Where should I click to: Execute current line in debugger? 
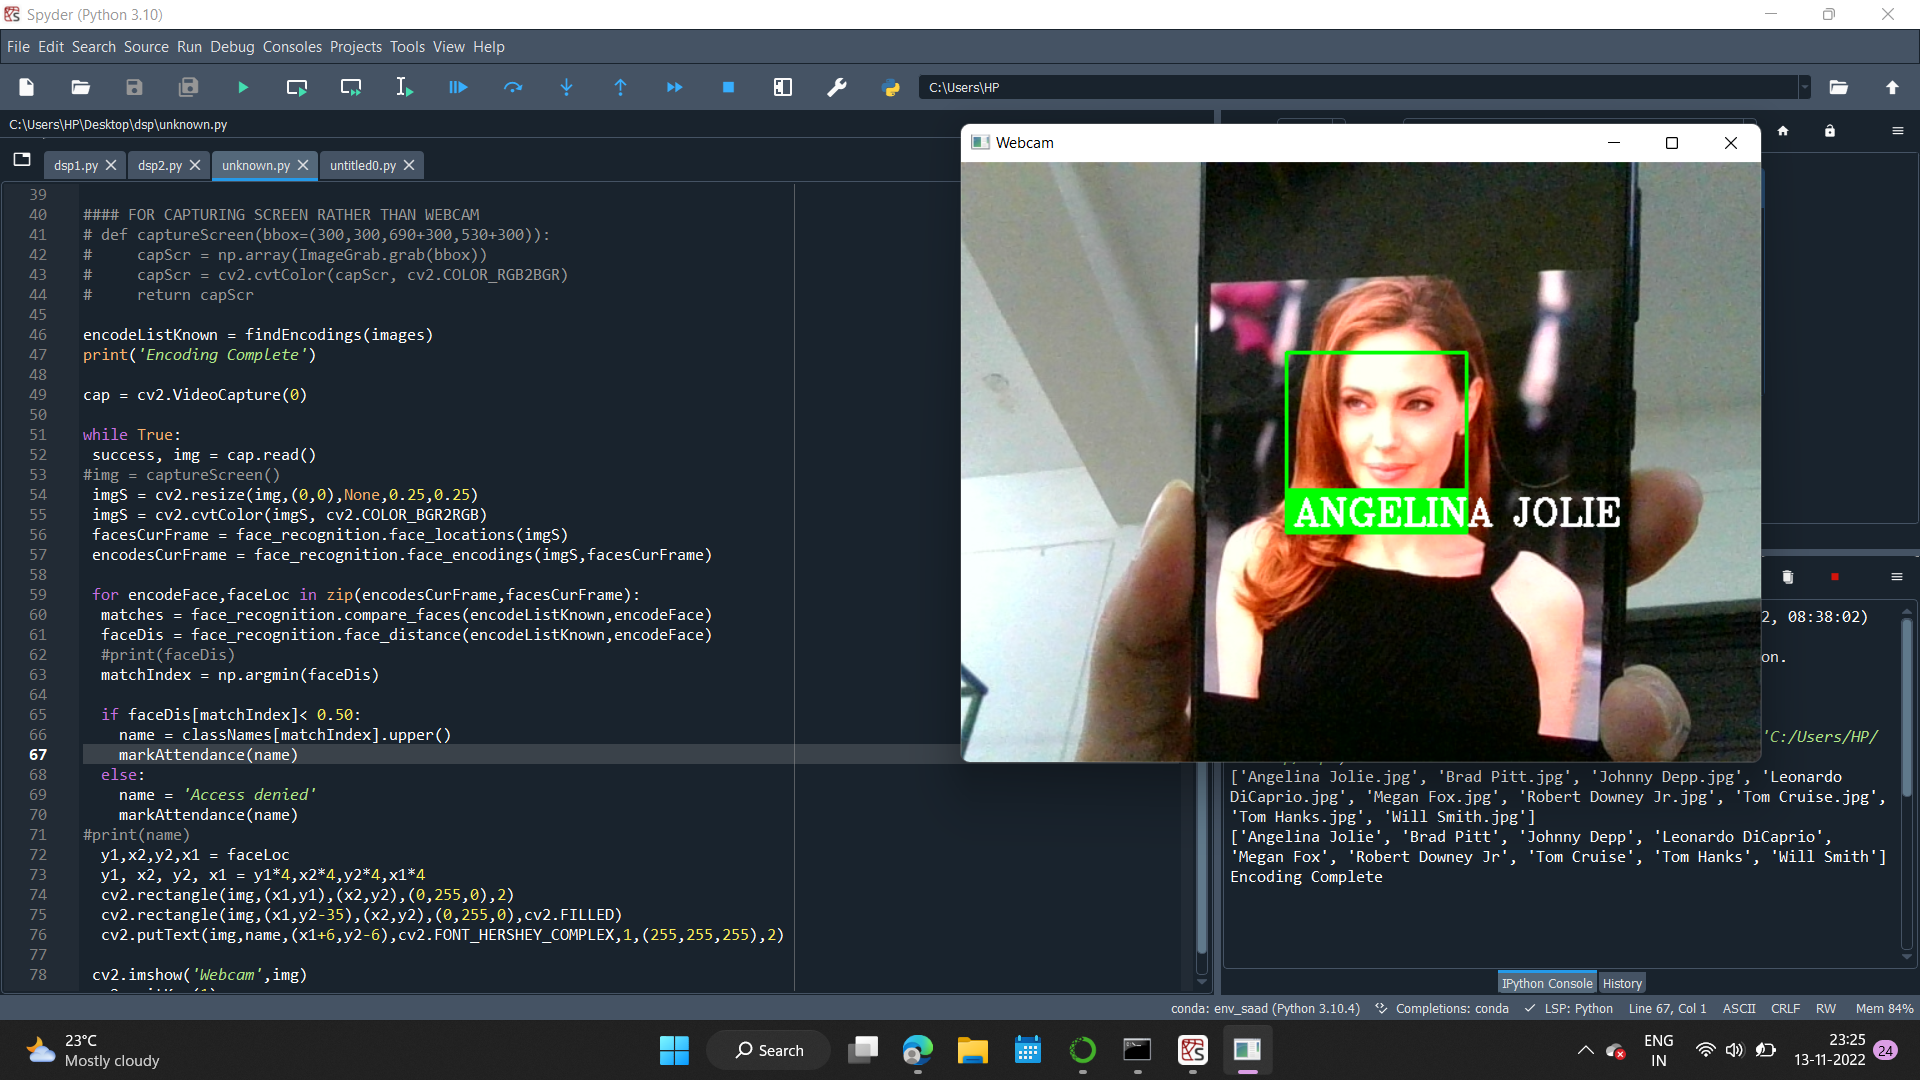[513, 88]
